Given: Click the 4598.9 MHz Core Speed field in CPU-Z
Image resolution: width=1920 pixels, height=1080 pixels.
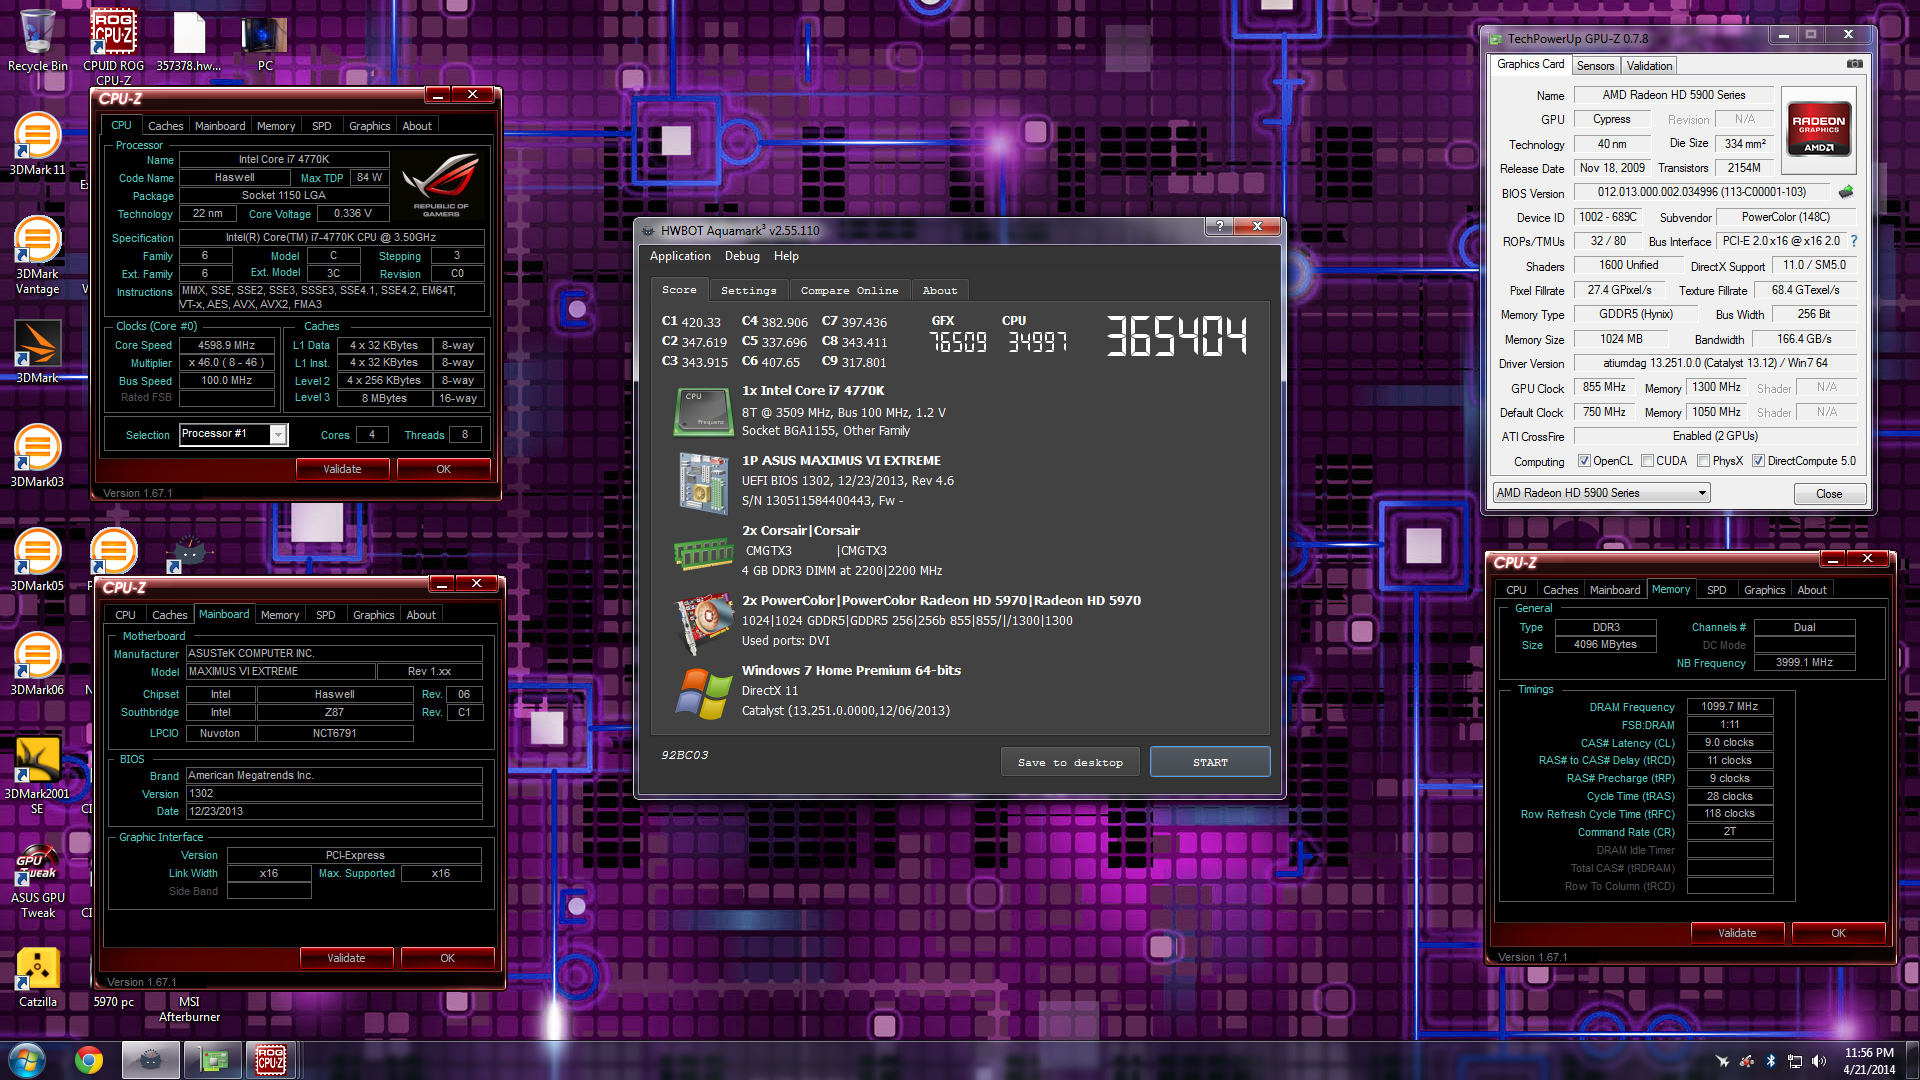Looking at the screenshot, I should click(227, 345).
